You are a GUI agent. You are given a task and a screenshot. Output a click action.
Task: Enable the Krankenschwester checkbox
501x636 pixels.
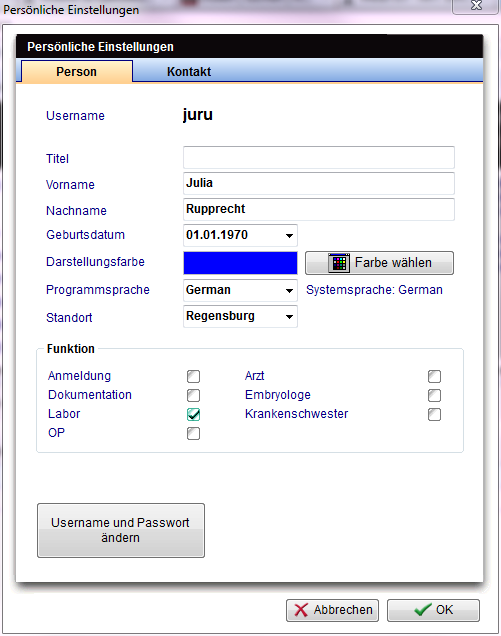click(x=434, y=415)
